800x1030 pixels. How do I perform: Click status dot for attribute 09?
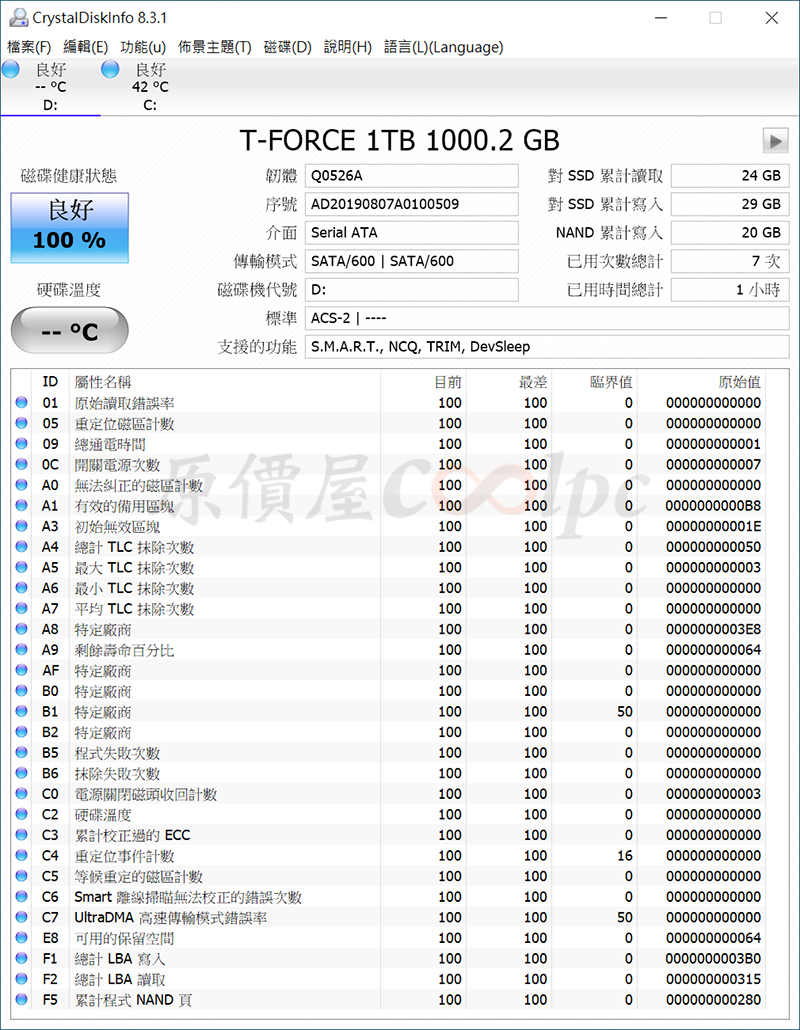point(22,444)
